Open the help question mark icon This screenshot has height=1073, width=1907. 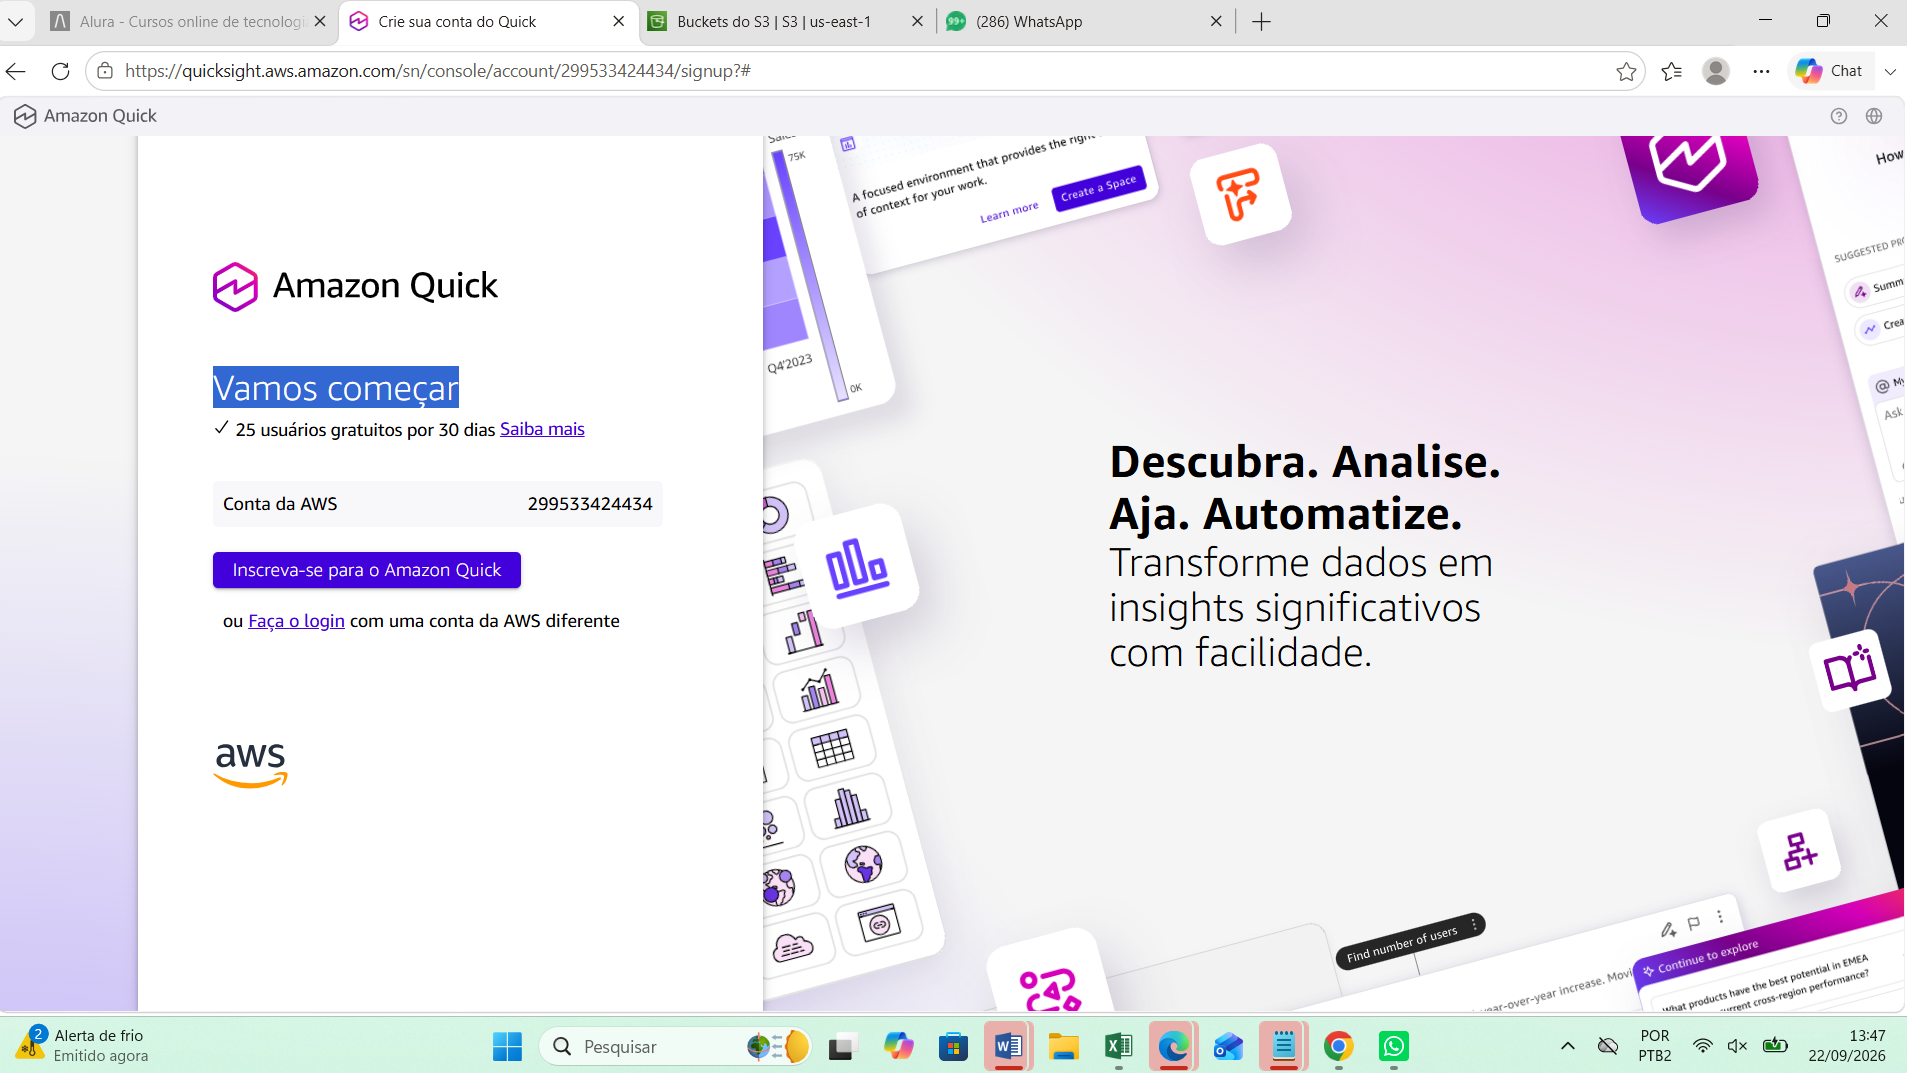pyautogui.click(x=1838, y=116)
